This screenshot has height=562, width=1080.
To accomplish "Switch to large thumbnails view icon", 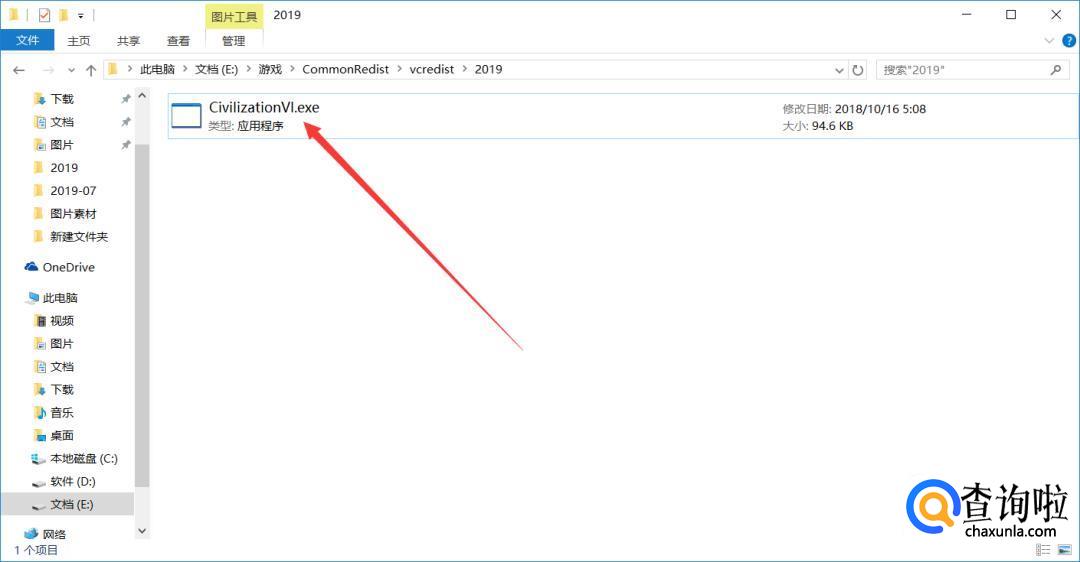I will [x=1065, y=550].
